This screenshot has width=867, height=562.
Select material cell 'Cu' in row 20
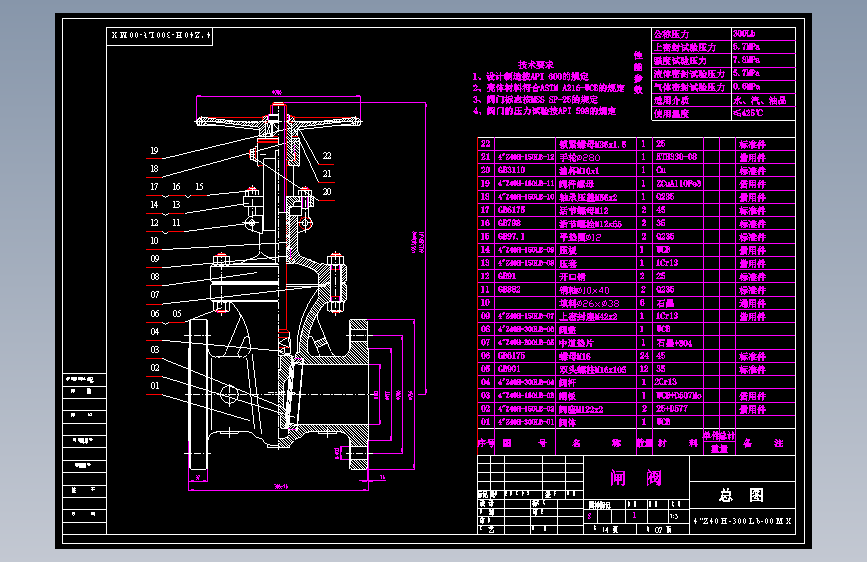(x=661, y=170)
